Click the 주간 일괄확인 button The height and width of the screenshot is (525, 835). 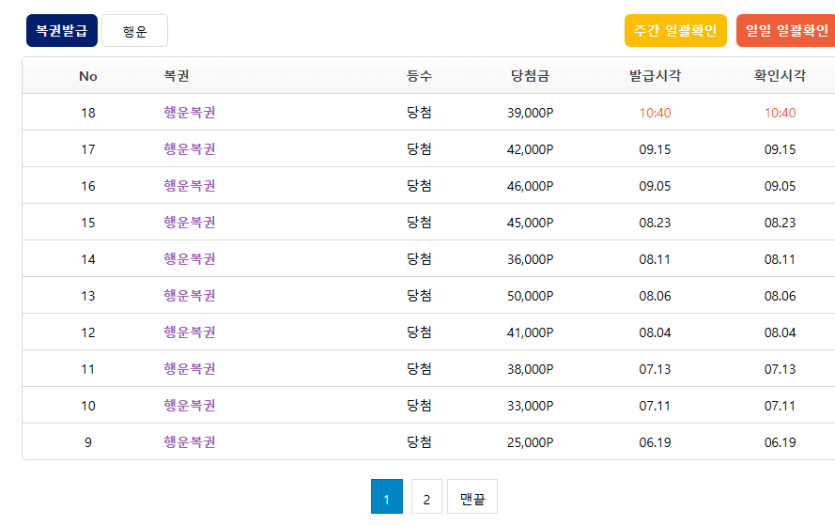675,31
